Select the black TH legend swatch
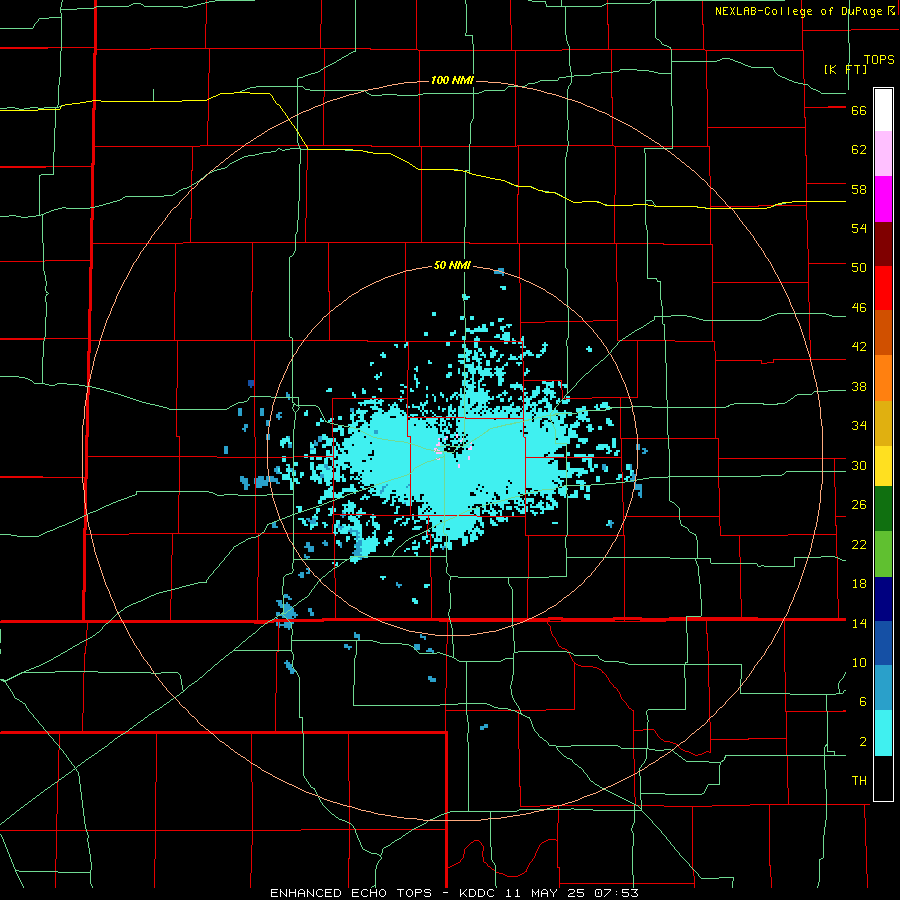 point(883,778)
